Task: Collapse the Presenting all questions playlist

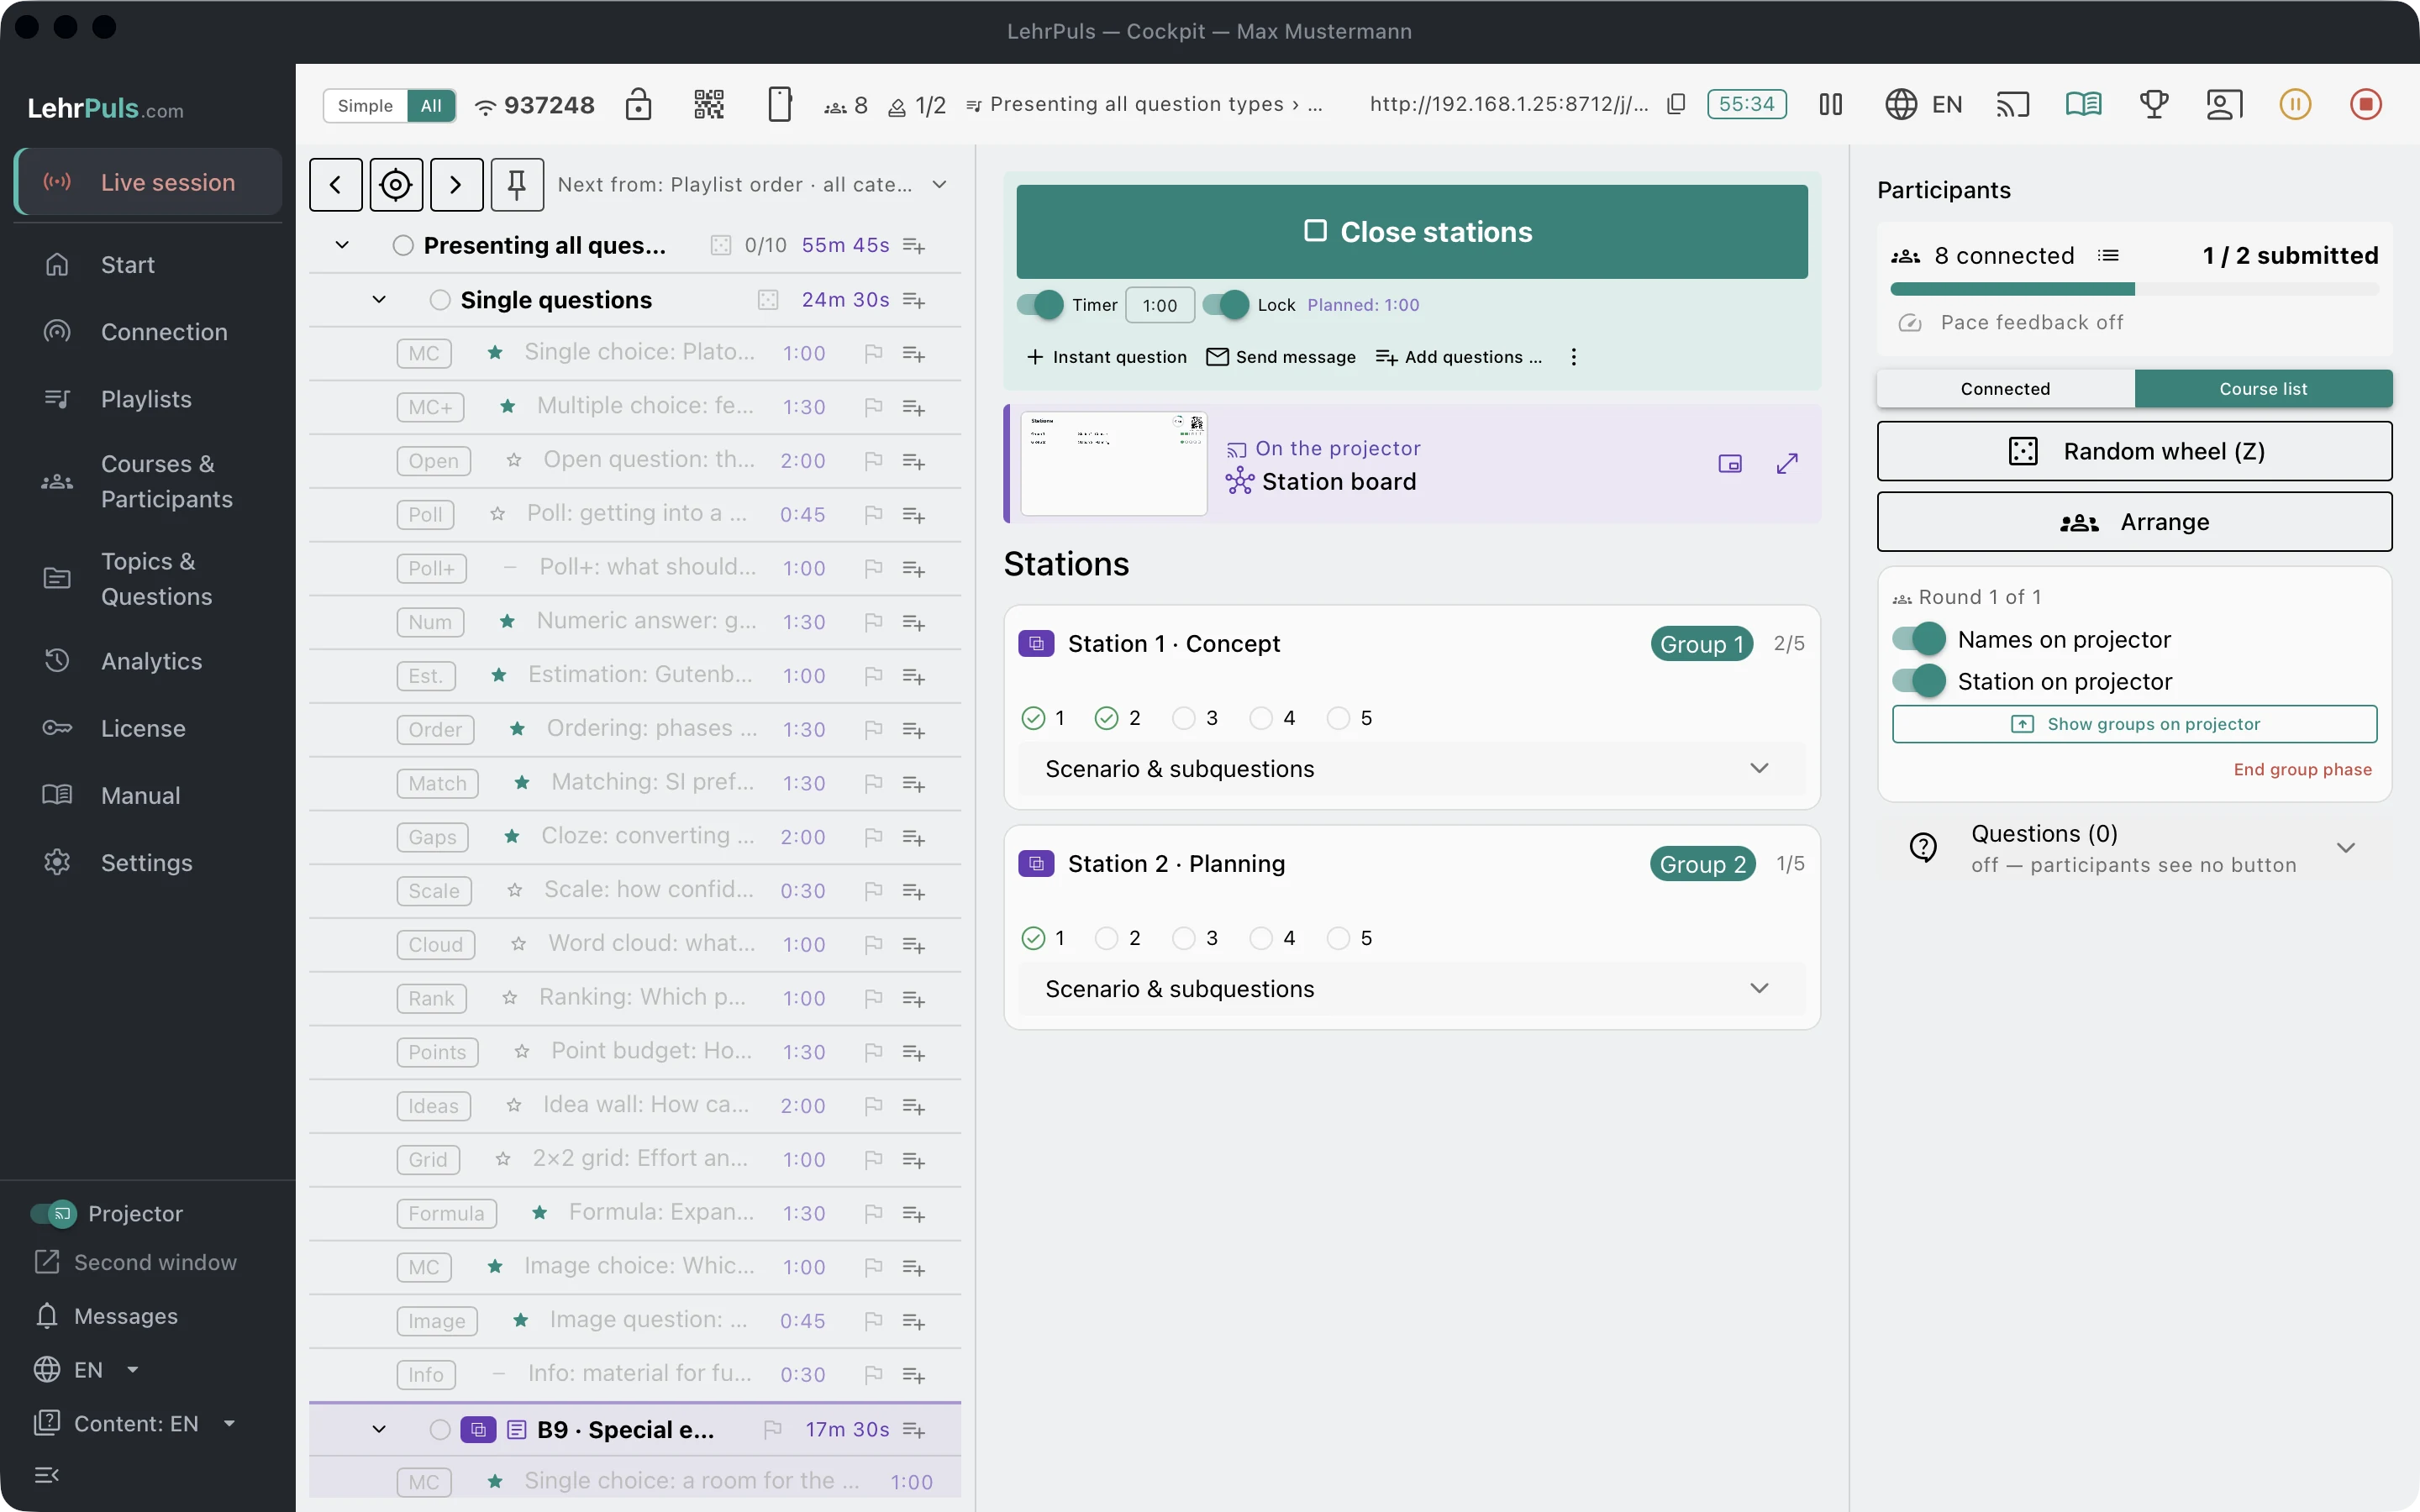Action: coord(342,245)
